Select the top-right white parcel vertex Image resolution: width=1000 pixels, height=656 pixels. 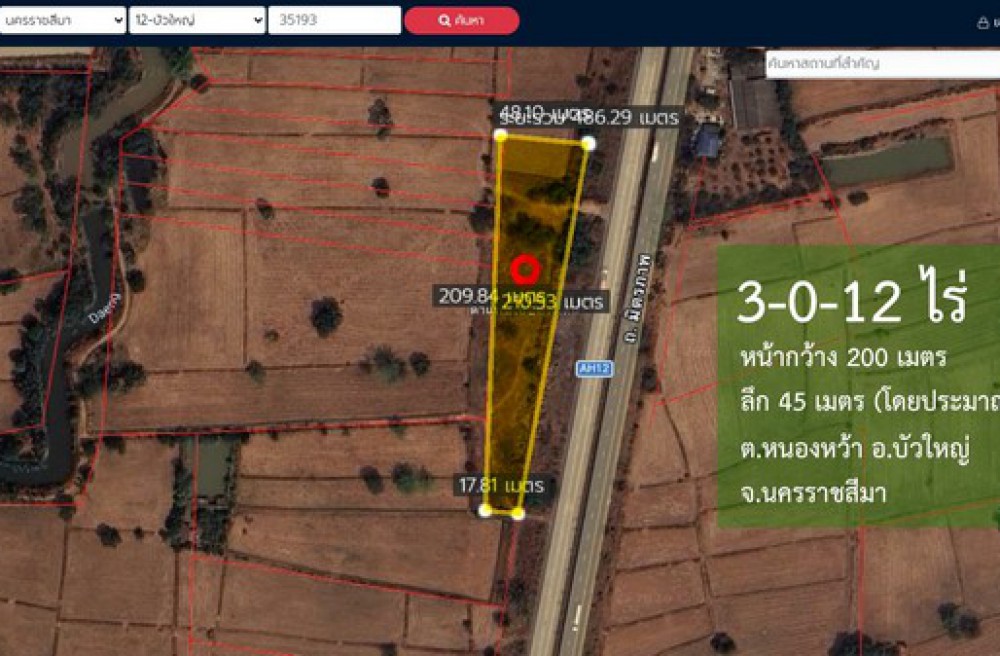[588, 143]
